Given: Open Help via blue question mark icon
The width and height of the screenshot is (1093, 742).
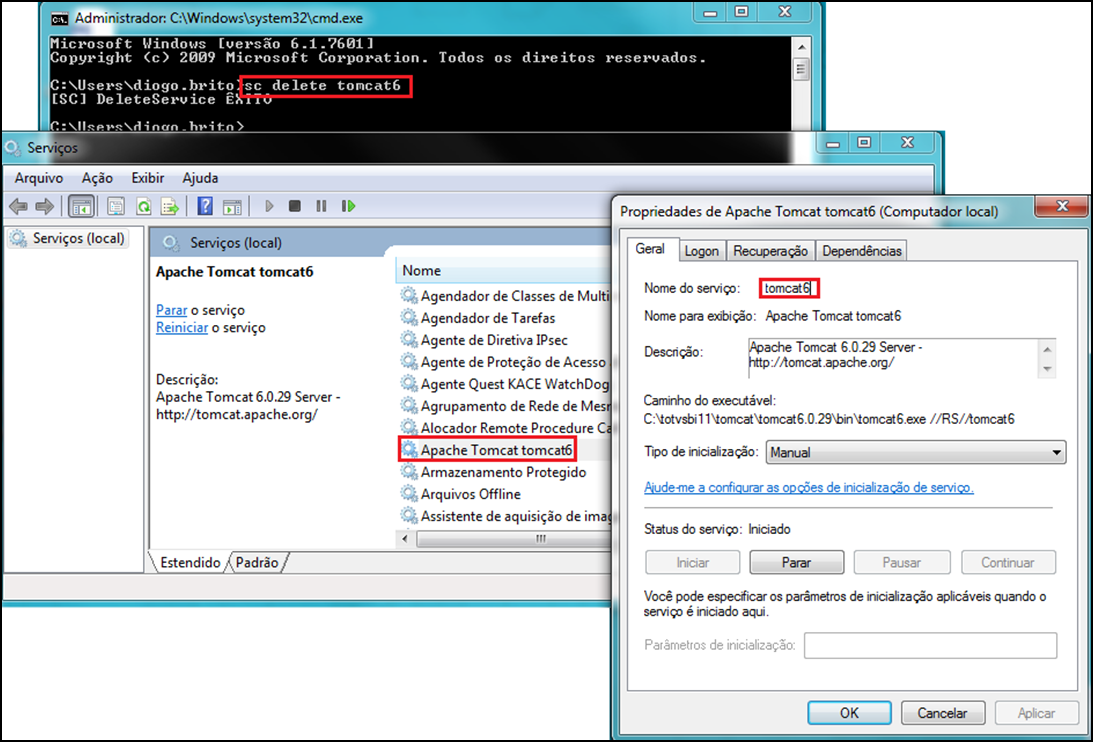Looking at the screenshot, I should [x=205, y=206].
